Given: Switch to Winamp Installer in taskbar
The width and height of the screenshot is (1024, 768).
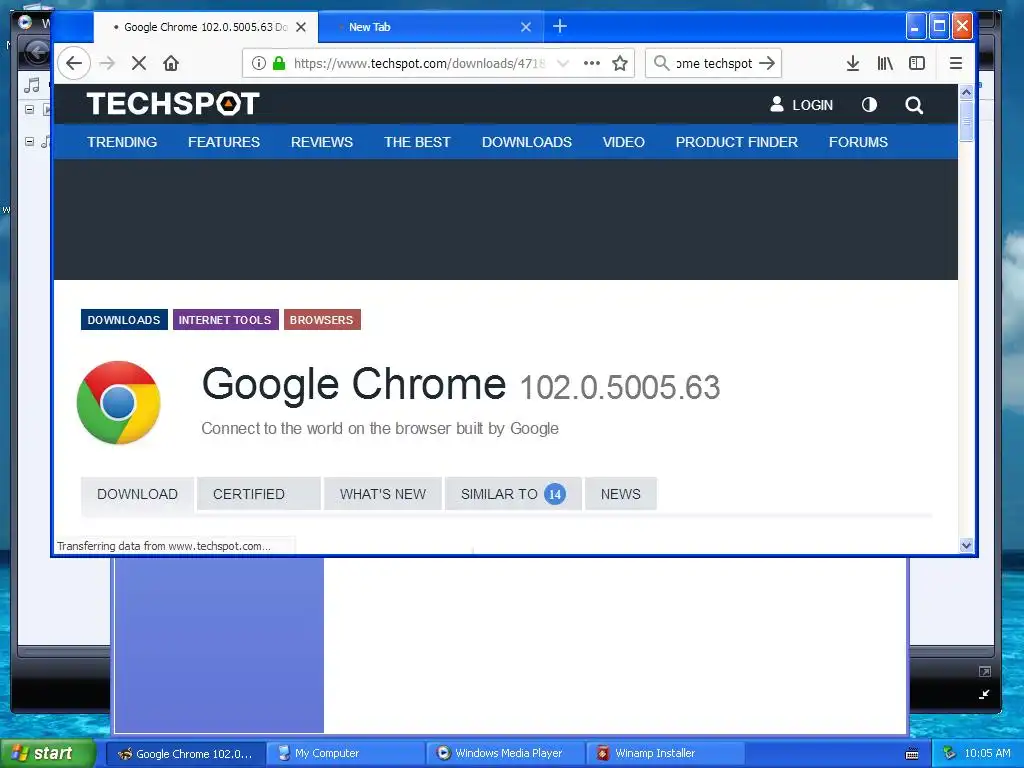Looking at the screenshot, I should tap(665, 754).
